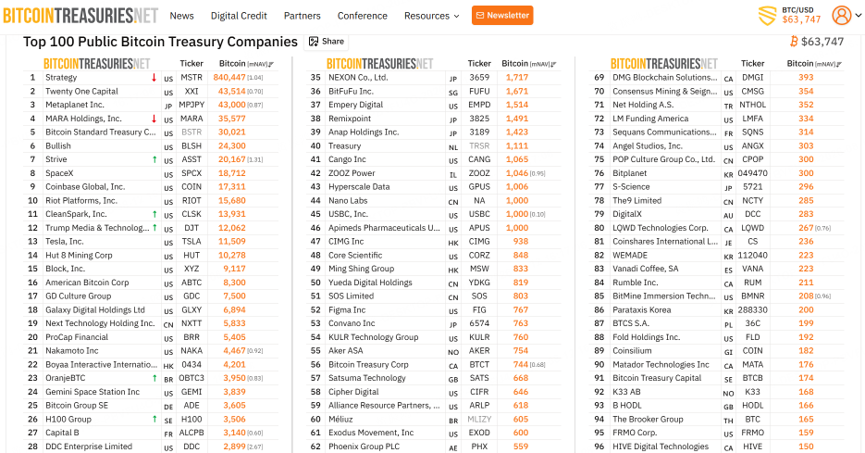
Task: Click the NEXON Co., Ltd. entry
Action: click(x=358, y=78)
